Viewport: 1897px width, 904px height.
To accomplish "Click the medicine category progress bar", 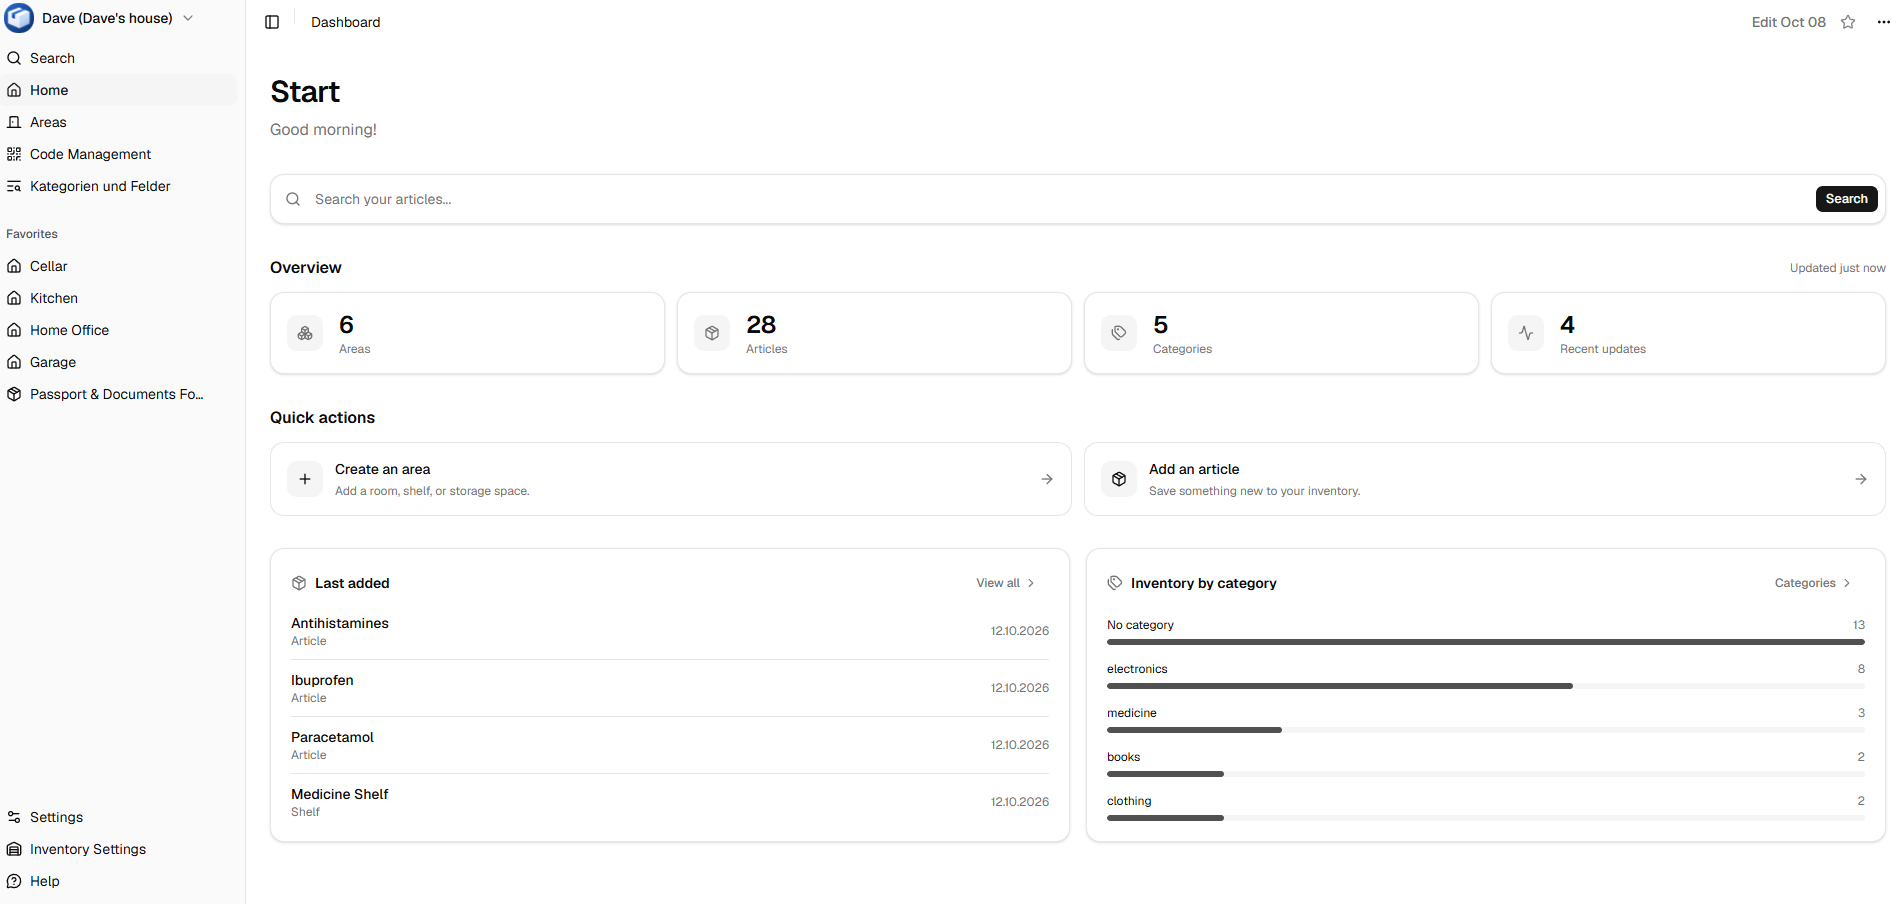I will click(x=1486, y=730).
